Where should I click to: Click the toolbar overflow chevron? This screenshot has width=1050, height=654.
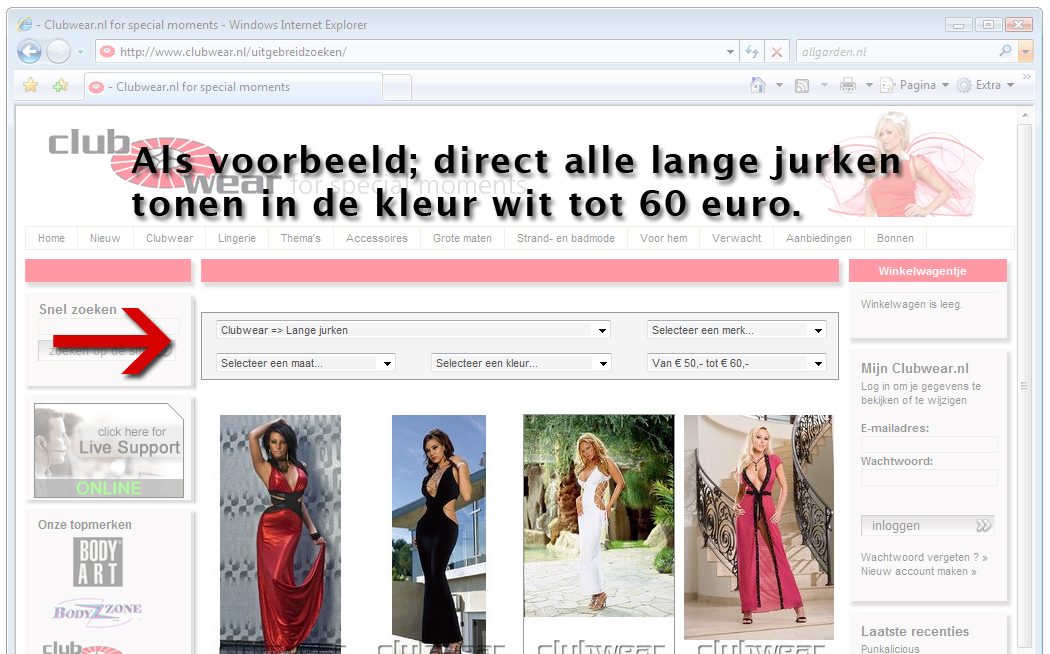[x=1027, y=76]
